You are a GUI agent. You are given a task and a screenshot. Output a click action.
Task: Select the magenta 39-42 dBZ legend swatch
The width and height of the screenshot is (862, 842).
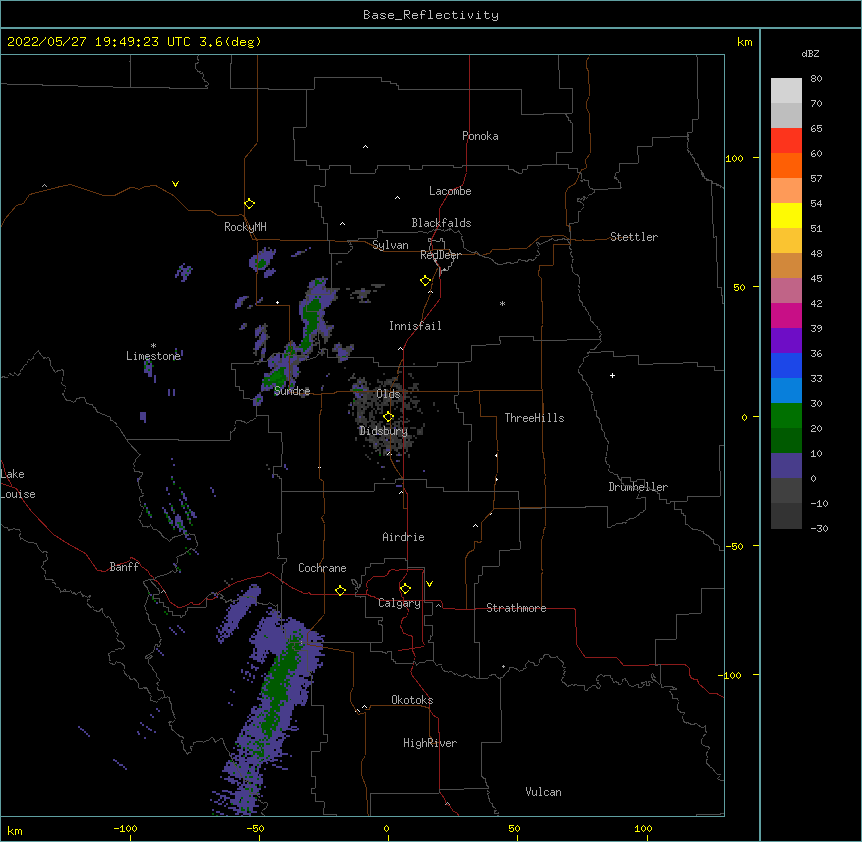(x=786, y=315)
